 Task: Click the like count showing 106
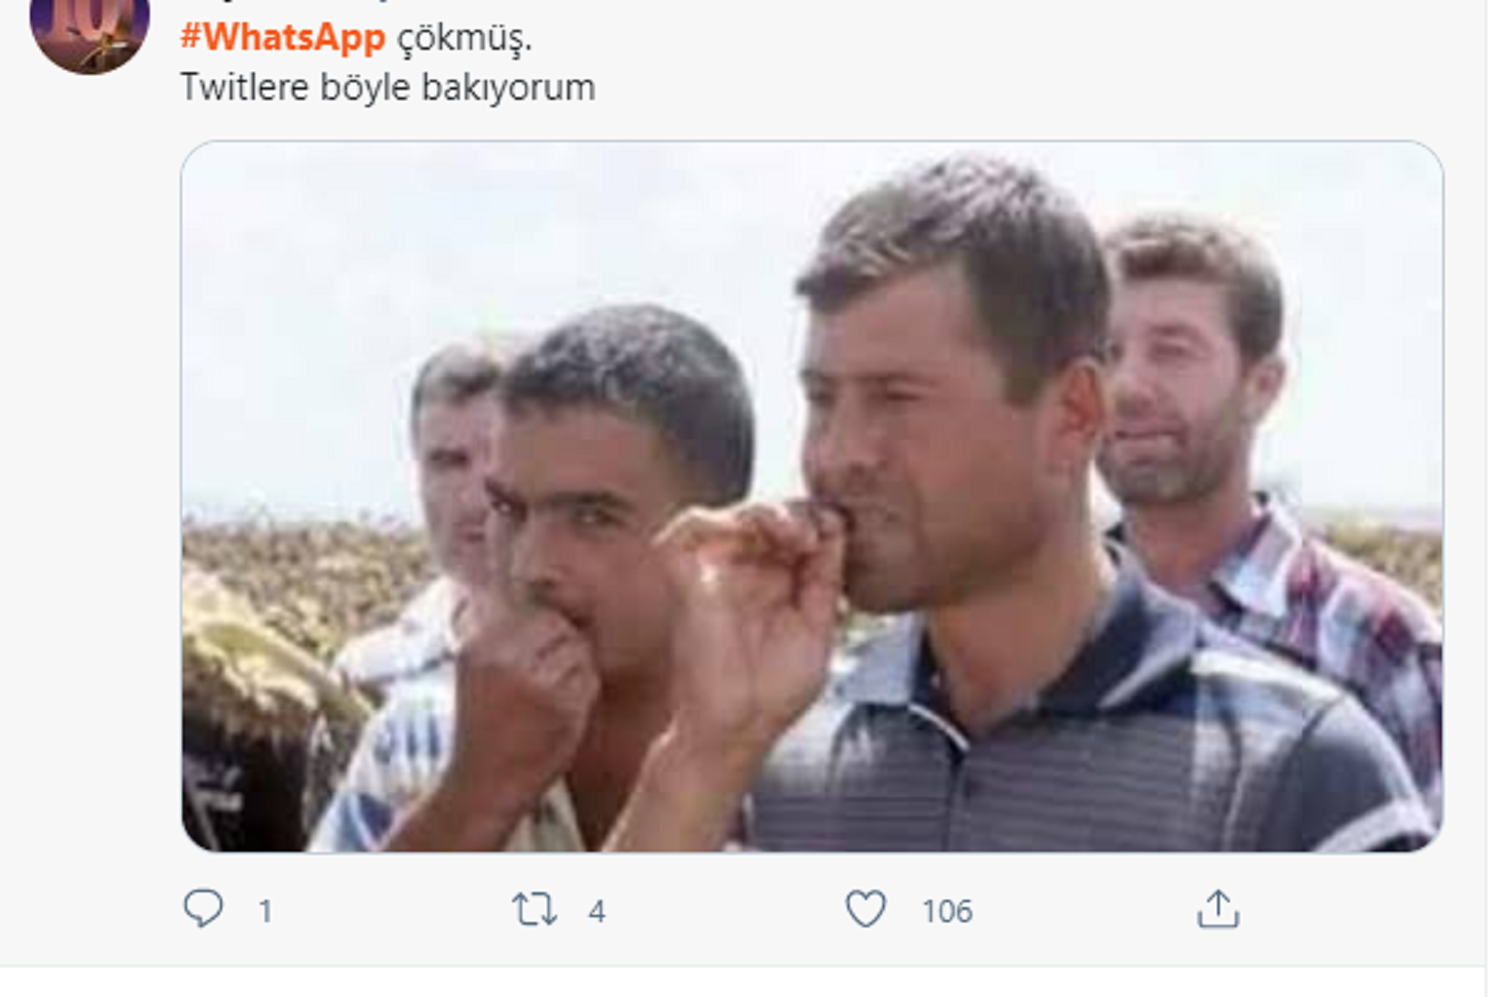947,912
